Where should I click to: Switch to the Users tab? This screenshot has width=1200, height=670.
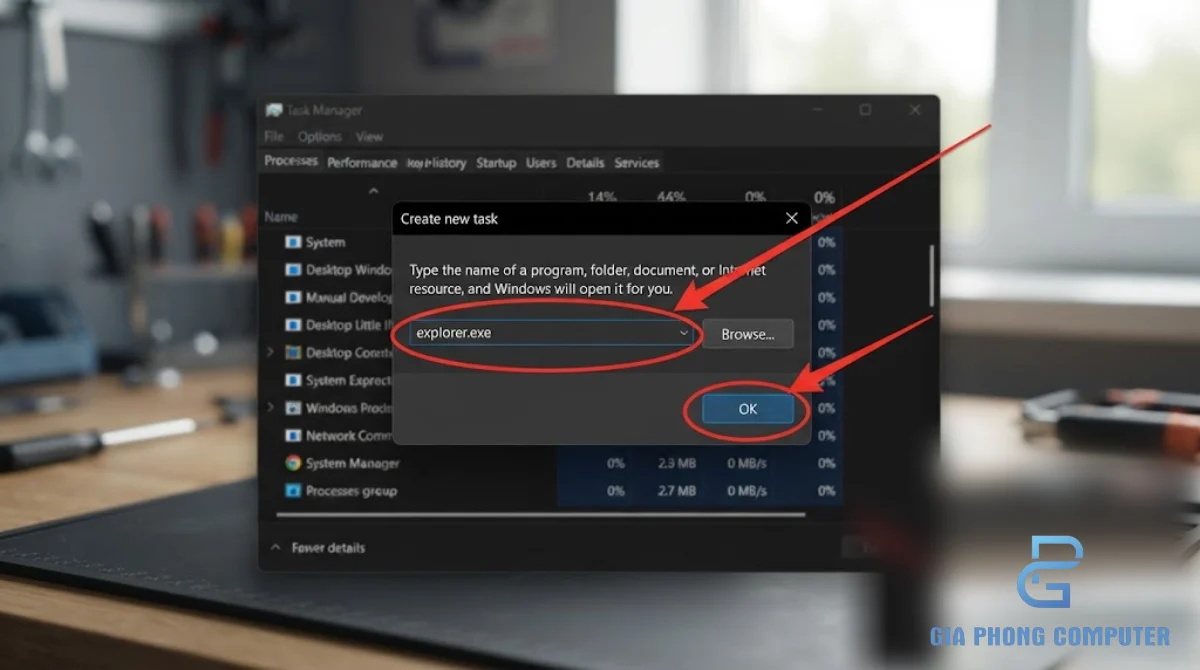coord(541,163)
